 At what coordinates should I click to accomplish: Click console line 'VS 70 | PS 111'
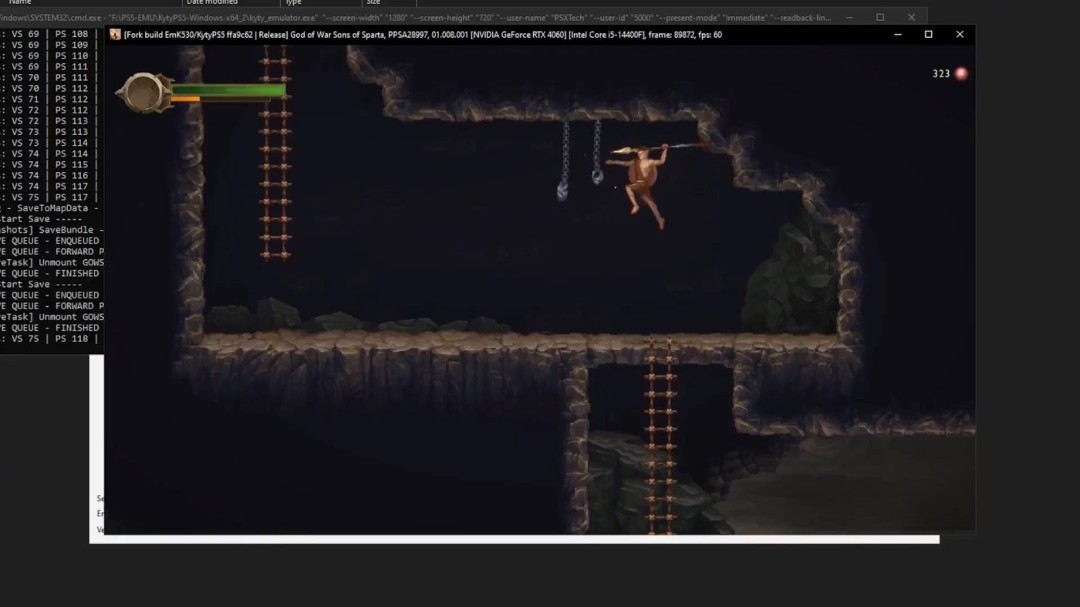tap(48, 77)
